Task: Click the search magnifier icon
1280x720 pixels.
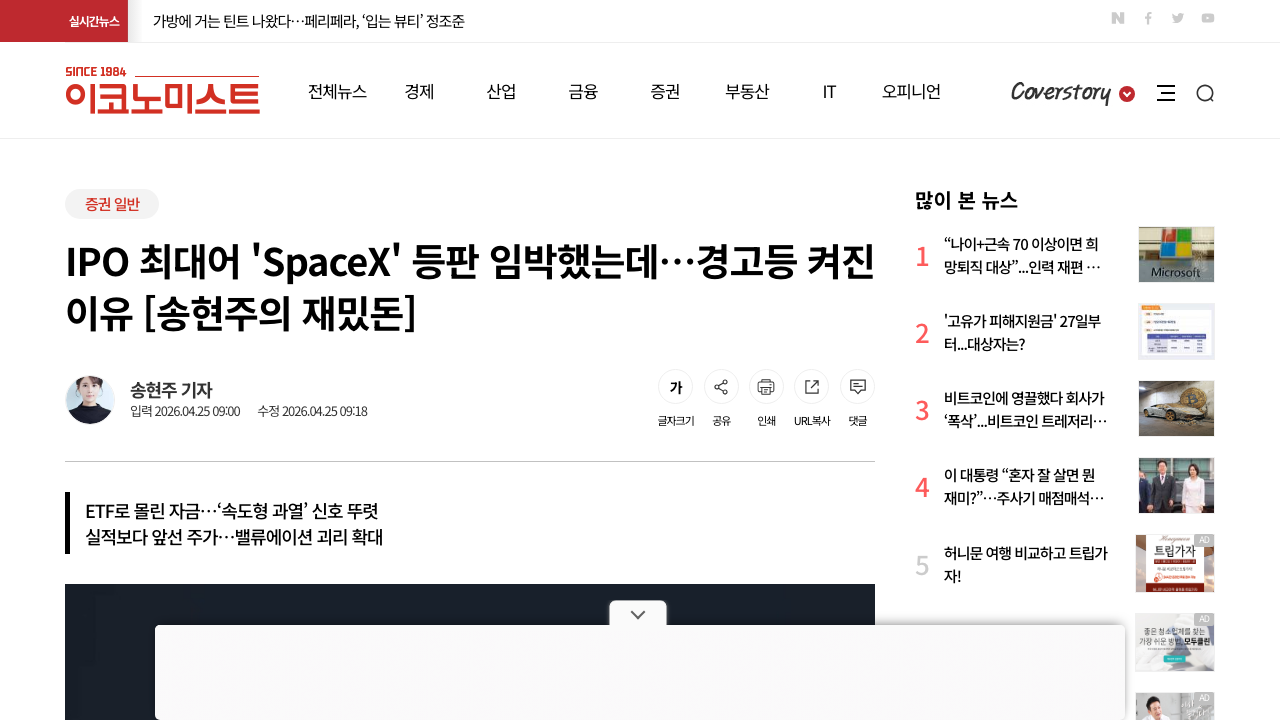Action: 1205,93
